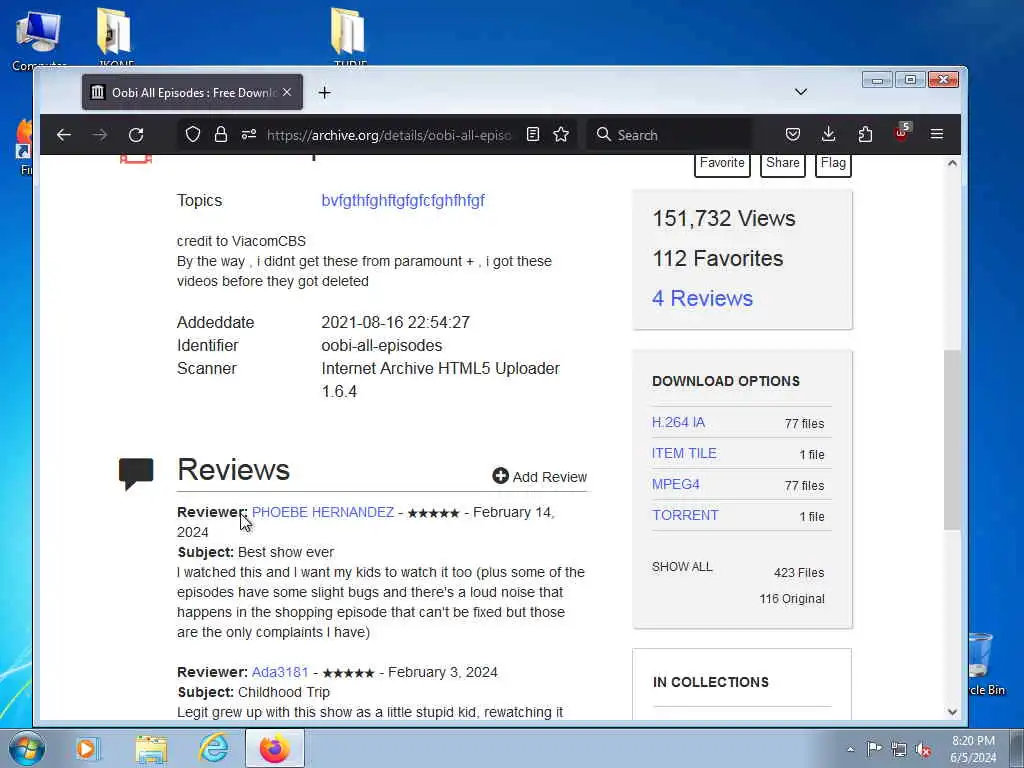1024x768 pixels.
Task: Click the Firefox taskbar button
Action: pyautogui.click(x=275, y=748)
